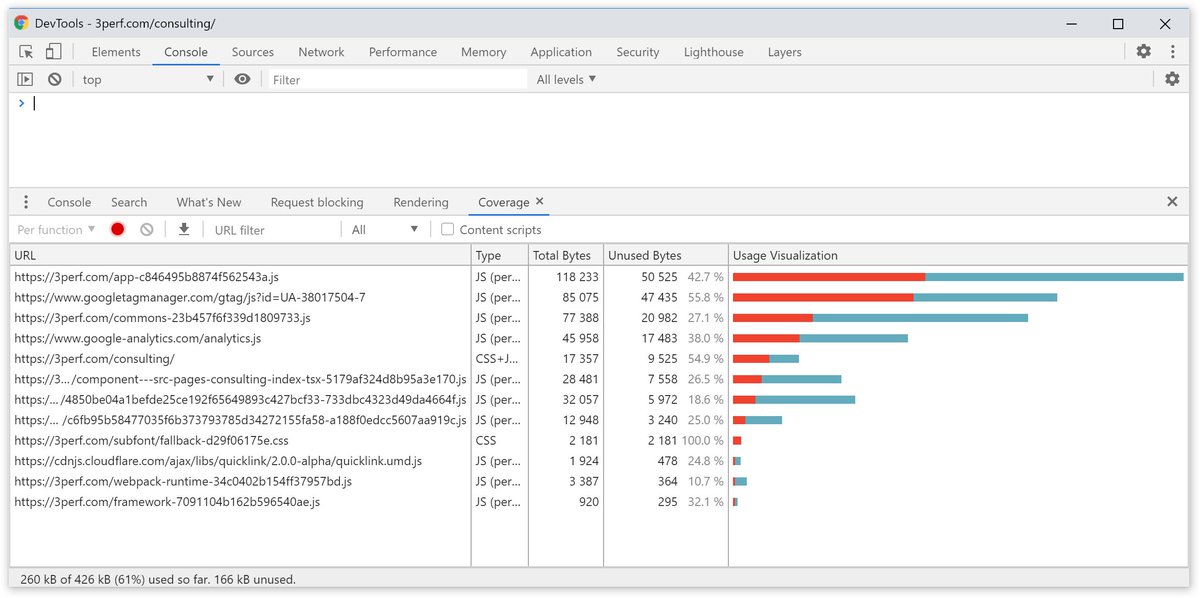Open console settings gear icon
This screenshot has width=1200, height=598.
(x=1172, y=79)
